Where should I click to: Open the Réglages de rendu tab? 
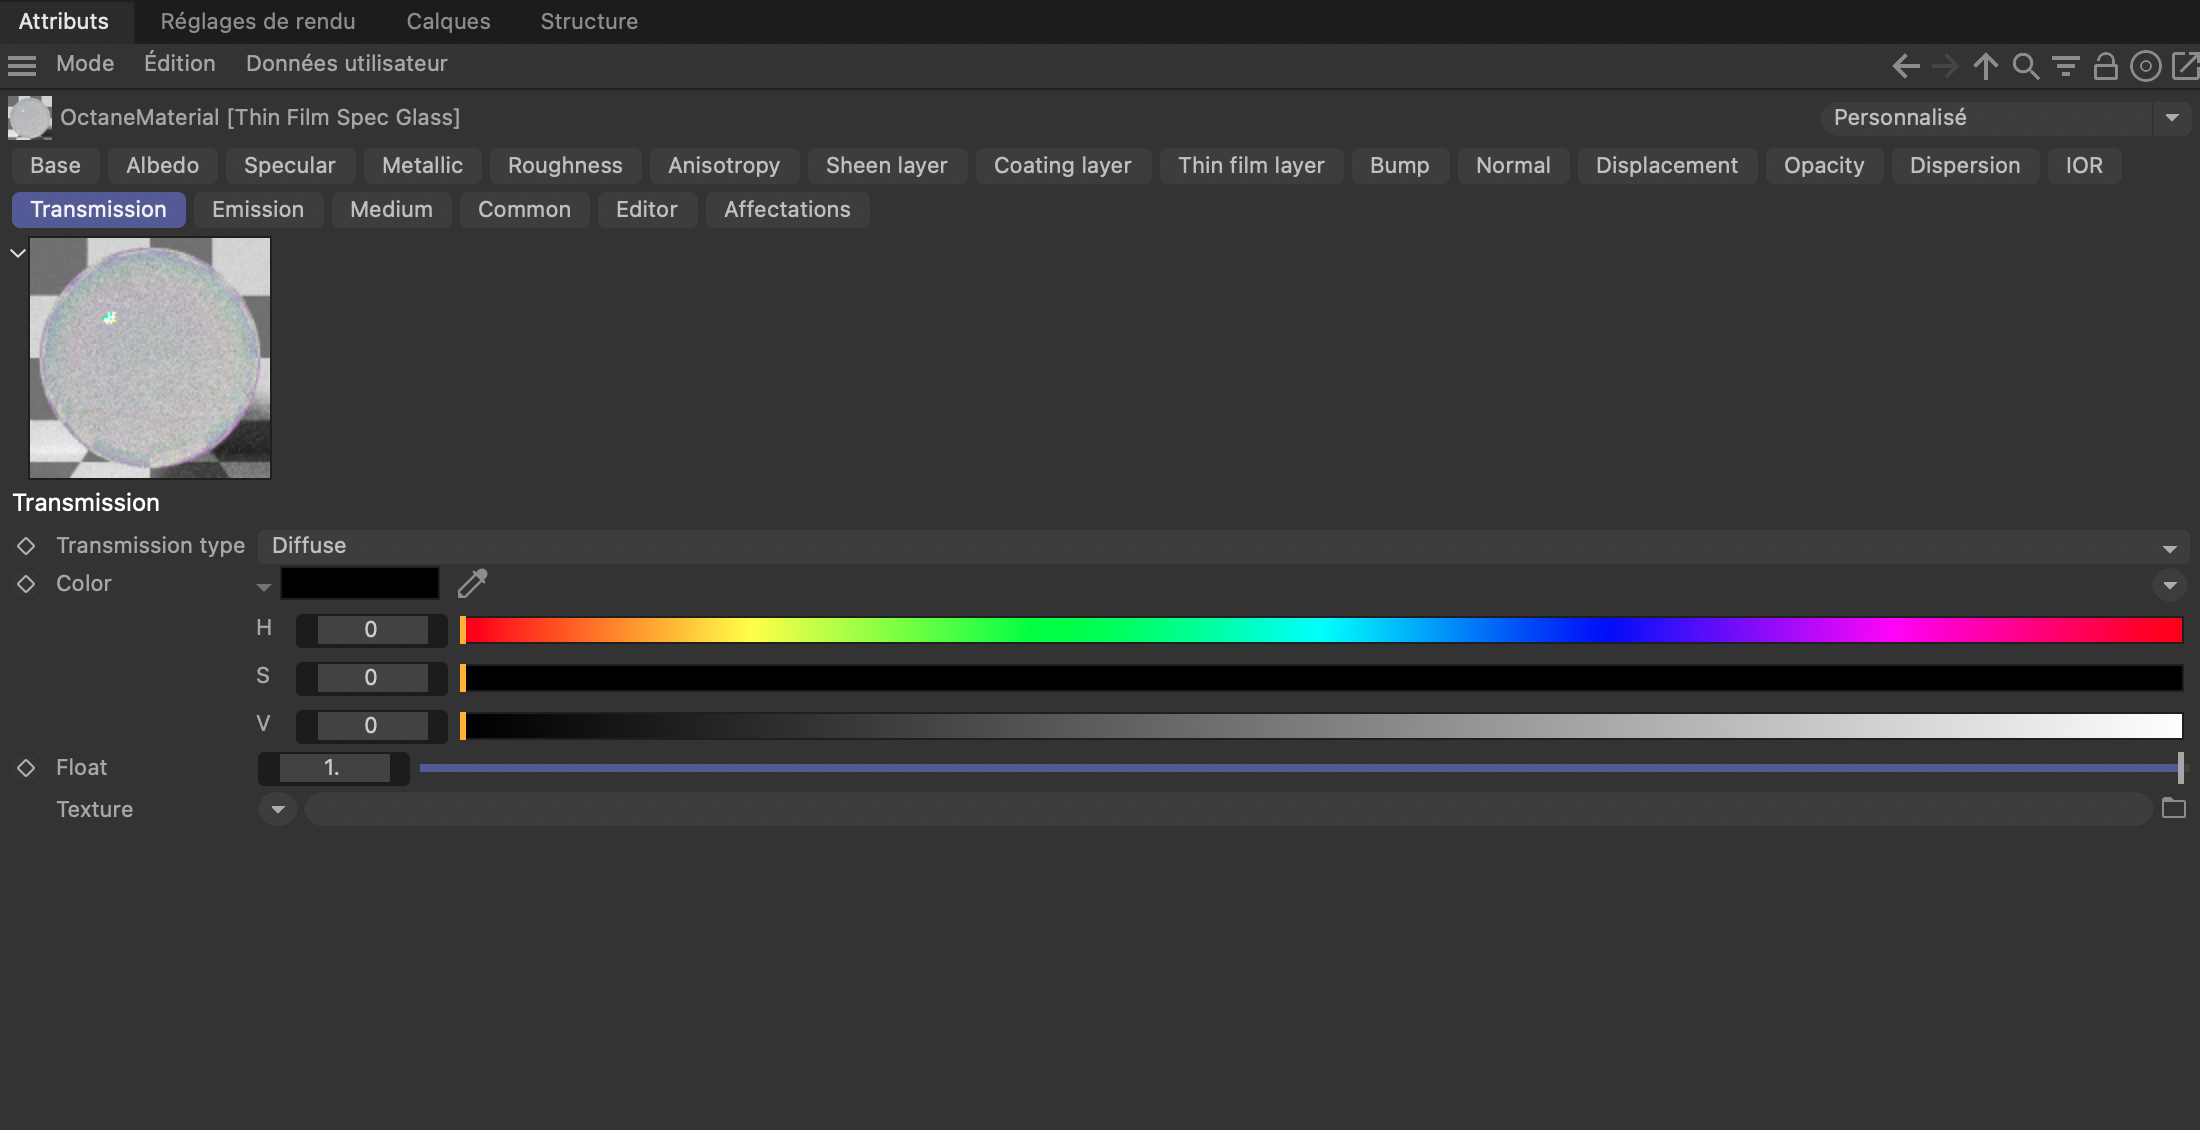point(257,21)
